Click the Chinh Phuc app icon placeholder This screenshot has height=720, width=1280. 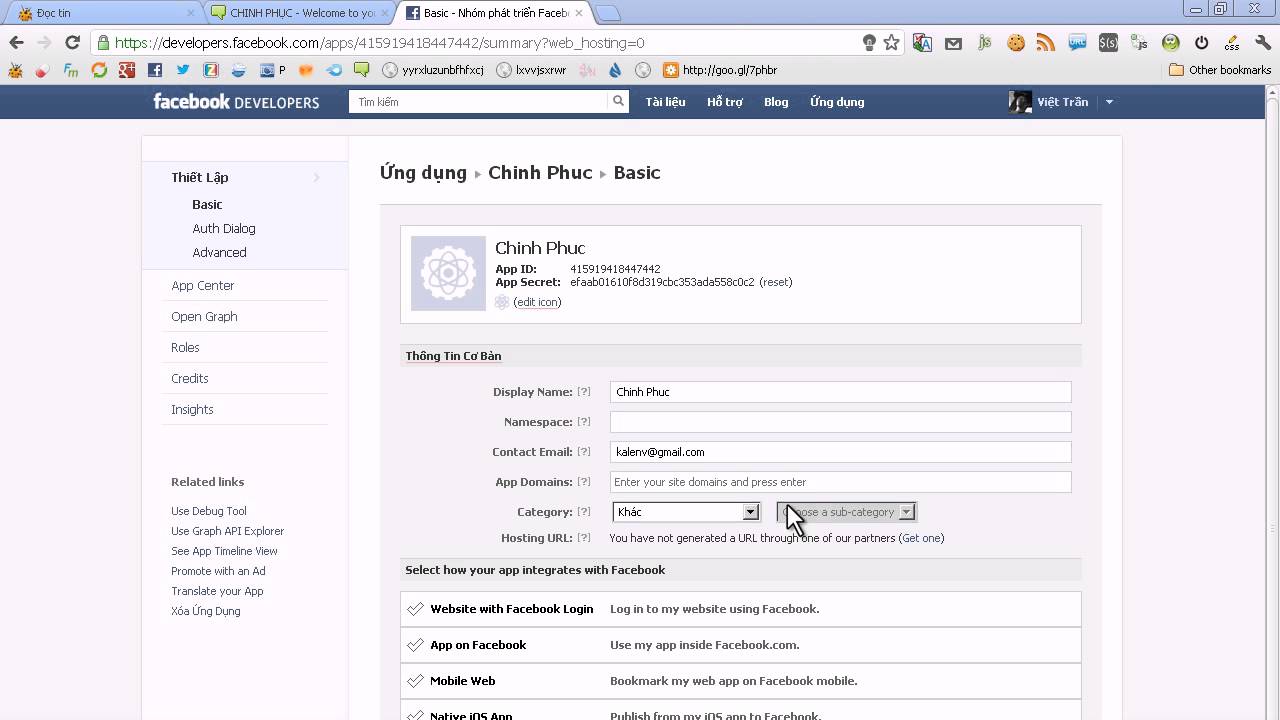pos(448,273)
